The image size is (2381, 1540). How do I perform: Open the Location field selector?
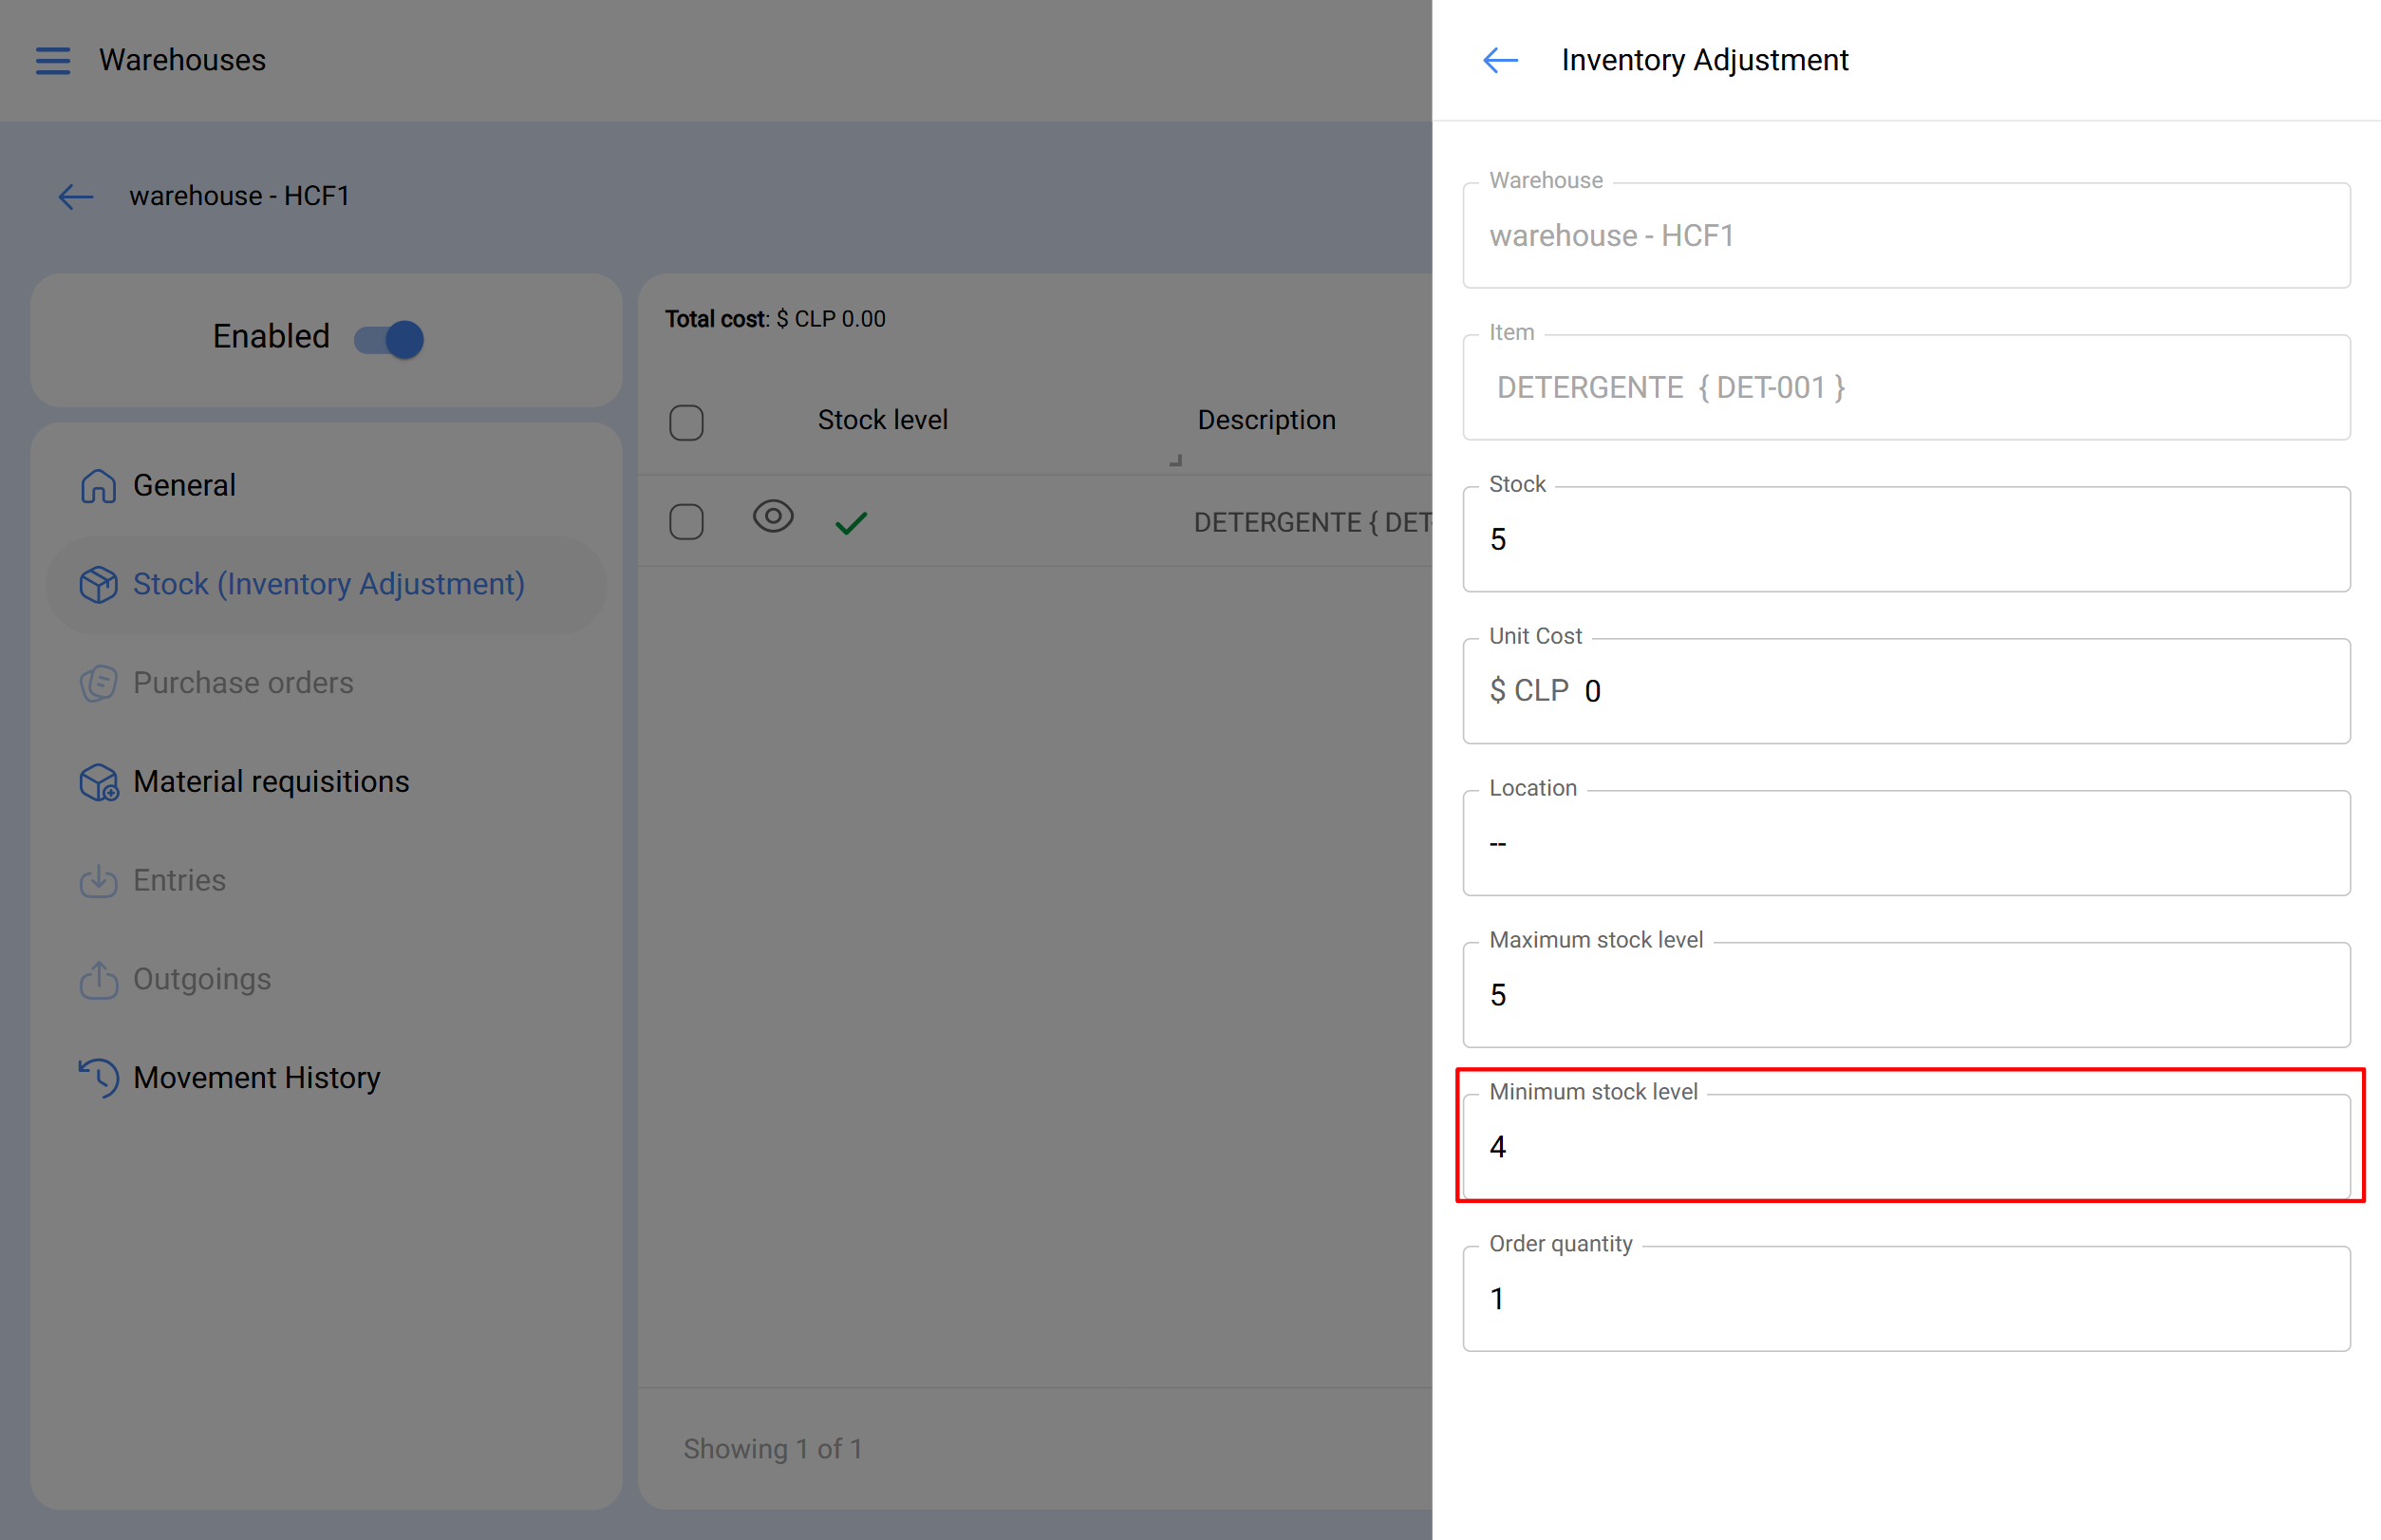pyautogui.click(x=1905, y=843)
